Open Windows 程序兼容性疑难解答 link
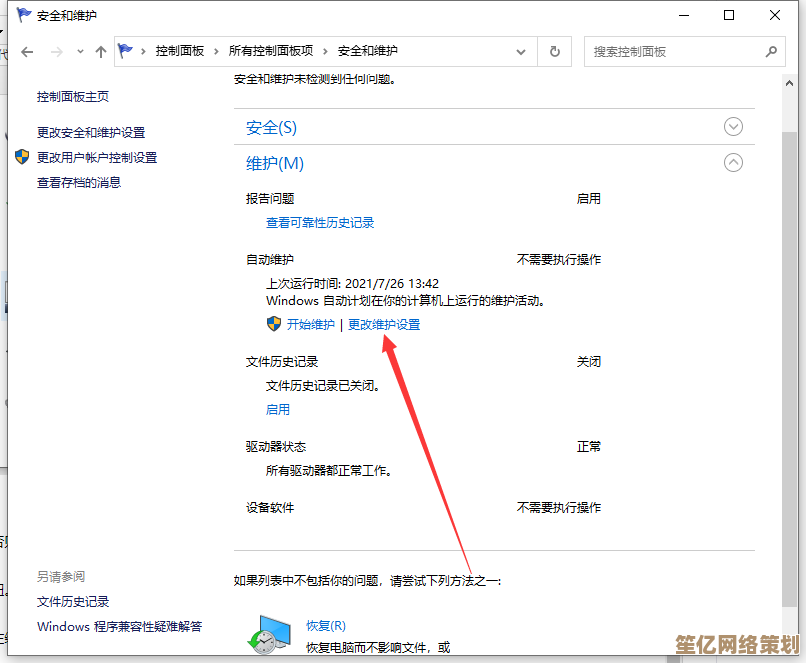Viewport: 806px width, 663px height. click(x=120, y=627)
